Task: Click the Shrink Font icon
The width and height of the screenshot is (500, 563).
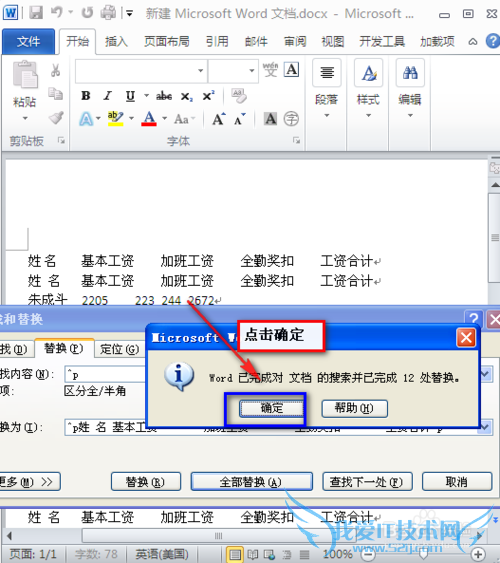Action: tap(240, 119)
